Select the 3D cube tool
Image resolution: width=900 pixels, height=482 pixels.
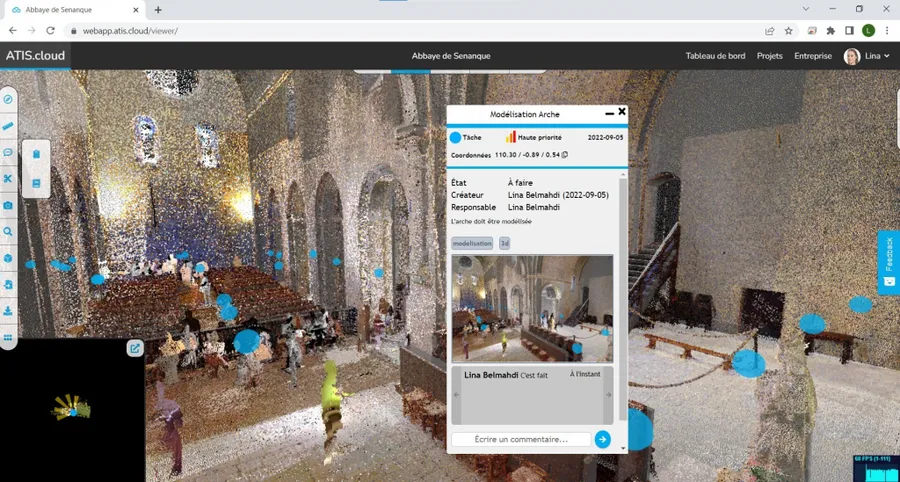8,258
